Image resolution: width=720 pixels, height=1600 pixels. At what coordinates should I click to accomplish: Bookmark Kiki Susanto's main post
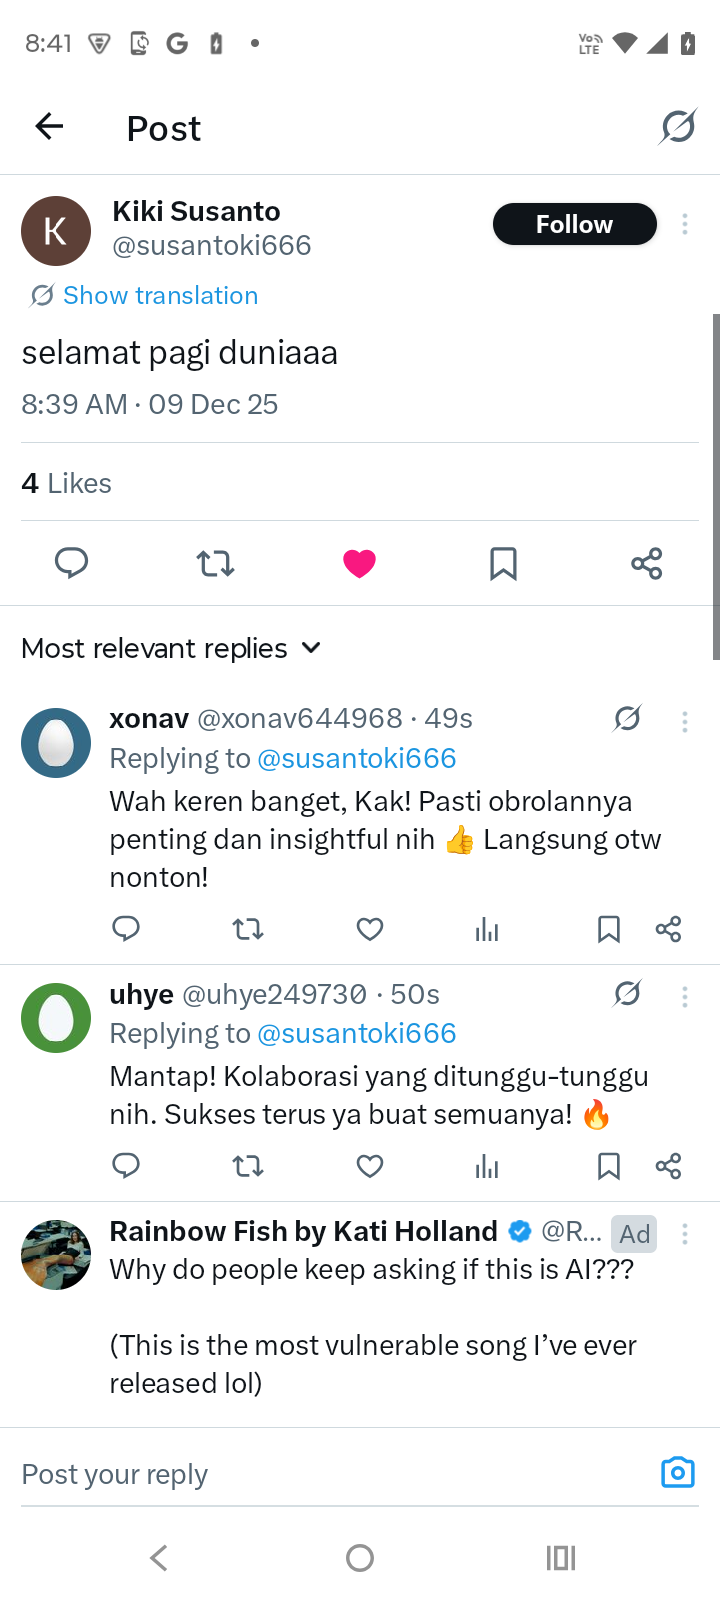click(503, 563)
